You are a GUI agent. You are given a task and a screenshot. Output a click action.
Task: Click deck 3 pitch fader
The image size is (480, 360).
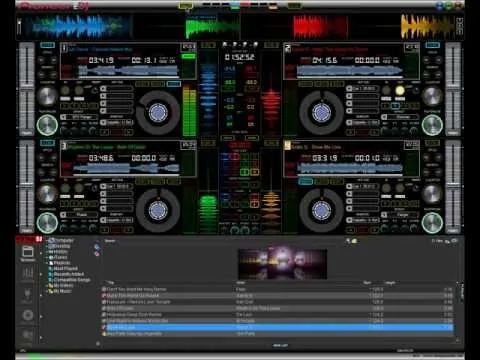click(x=26, y=187)
